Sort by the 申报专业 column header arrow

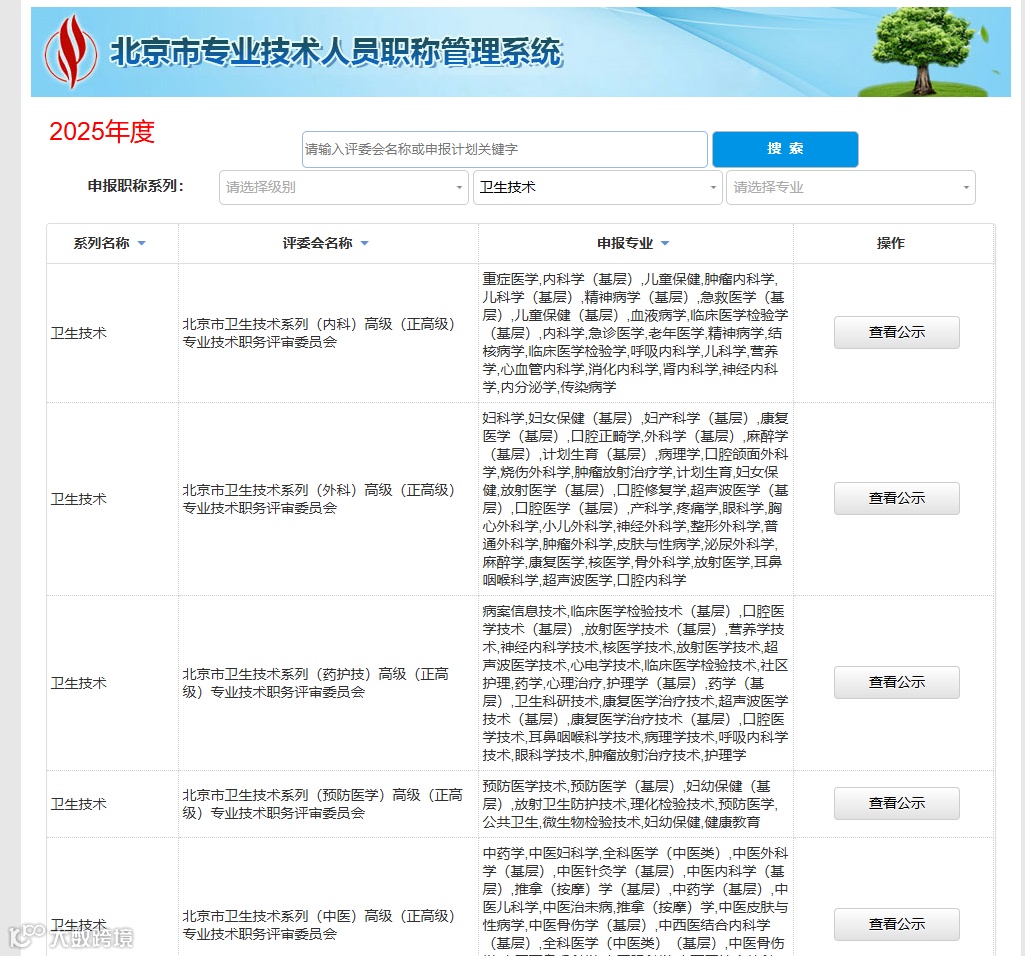click(665, 243)
